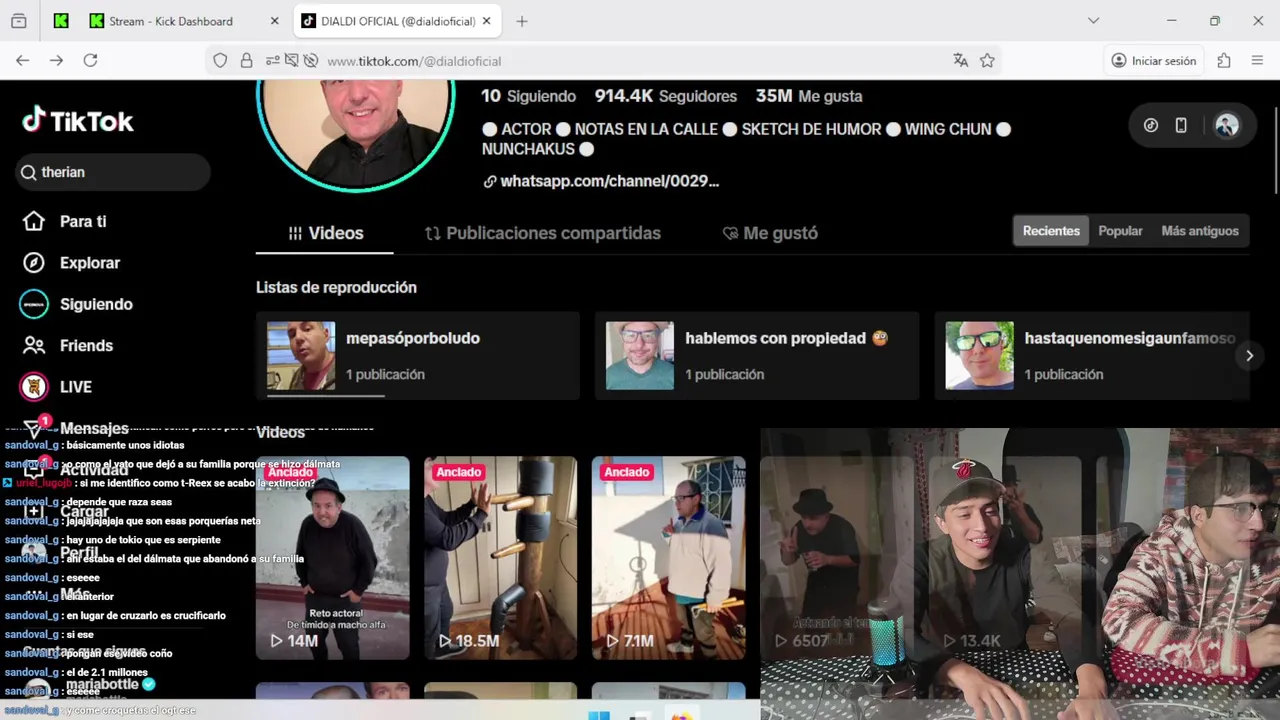The width and height of the screenshot is (1280, 720).
Task: Click the tab overview icon at far left
Action: point(19,21)
